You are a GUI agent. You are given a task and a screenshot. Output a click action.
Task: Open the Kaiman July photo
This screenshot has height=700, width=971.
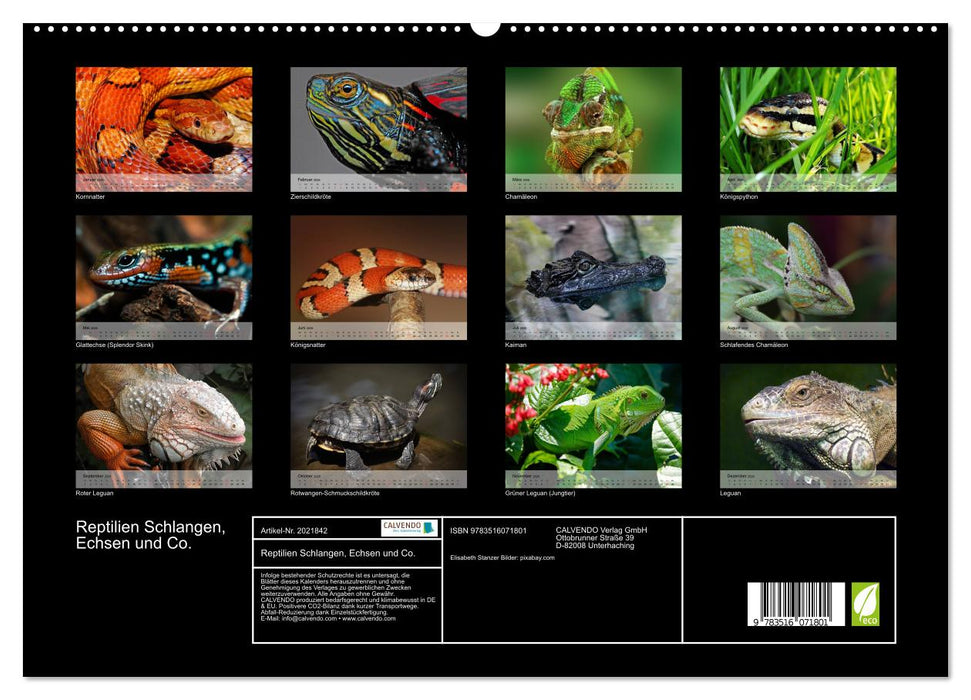pyautogui.click(x=592, y=275)
